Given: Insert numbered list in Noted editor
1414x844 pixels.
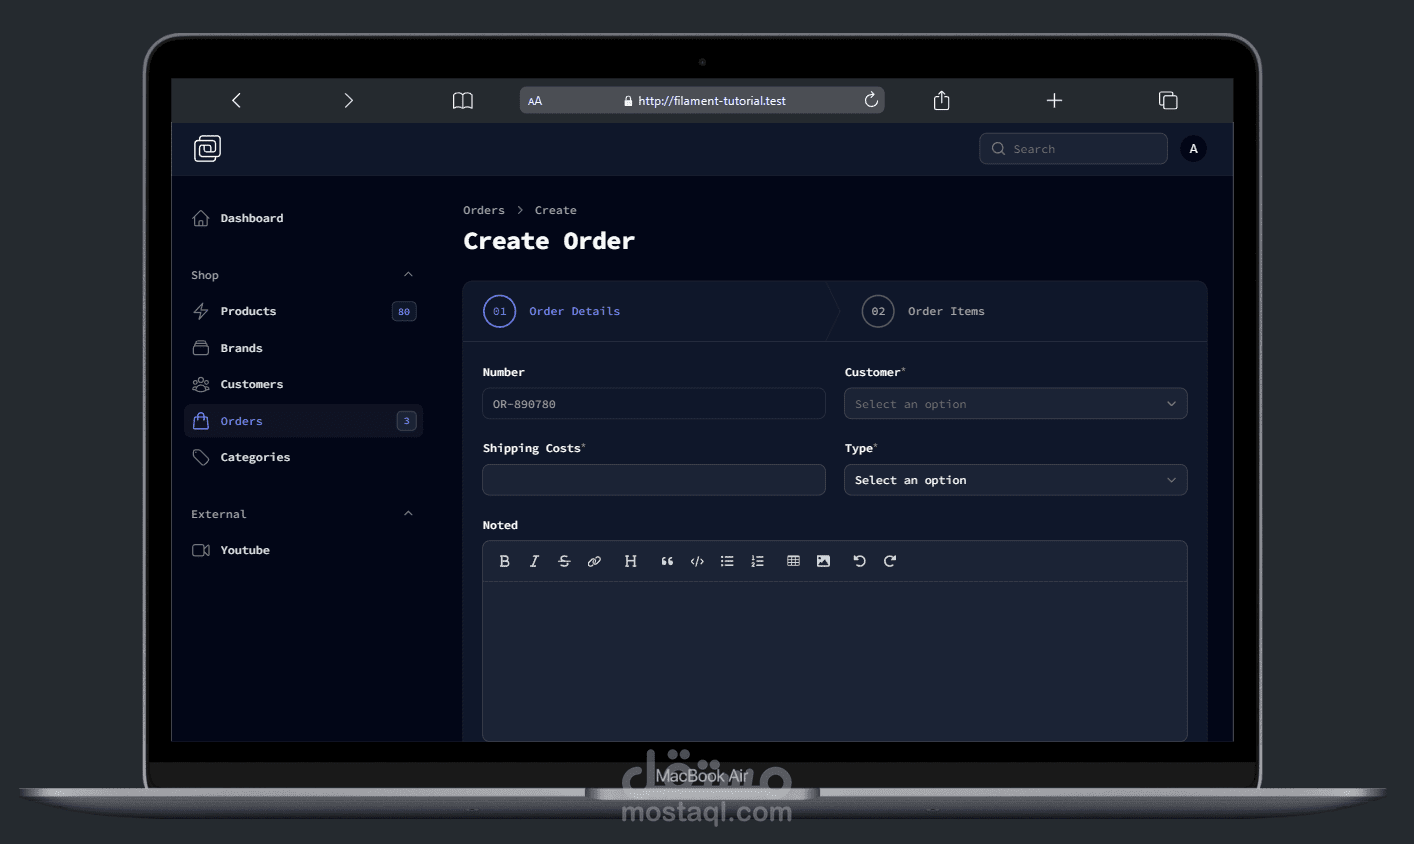Looking at the screenshot, I should tap(757, 561).
